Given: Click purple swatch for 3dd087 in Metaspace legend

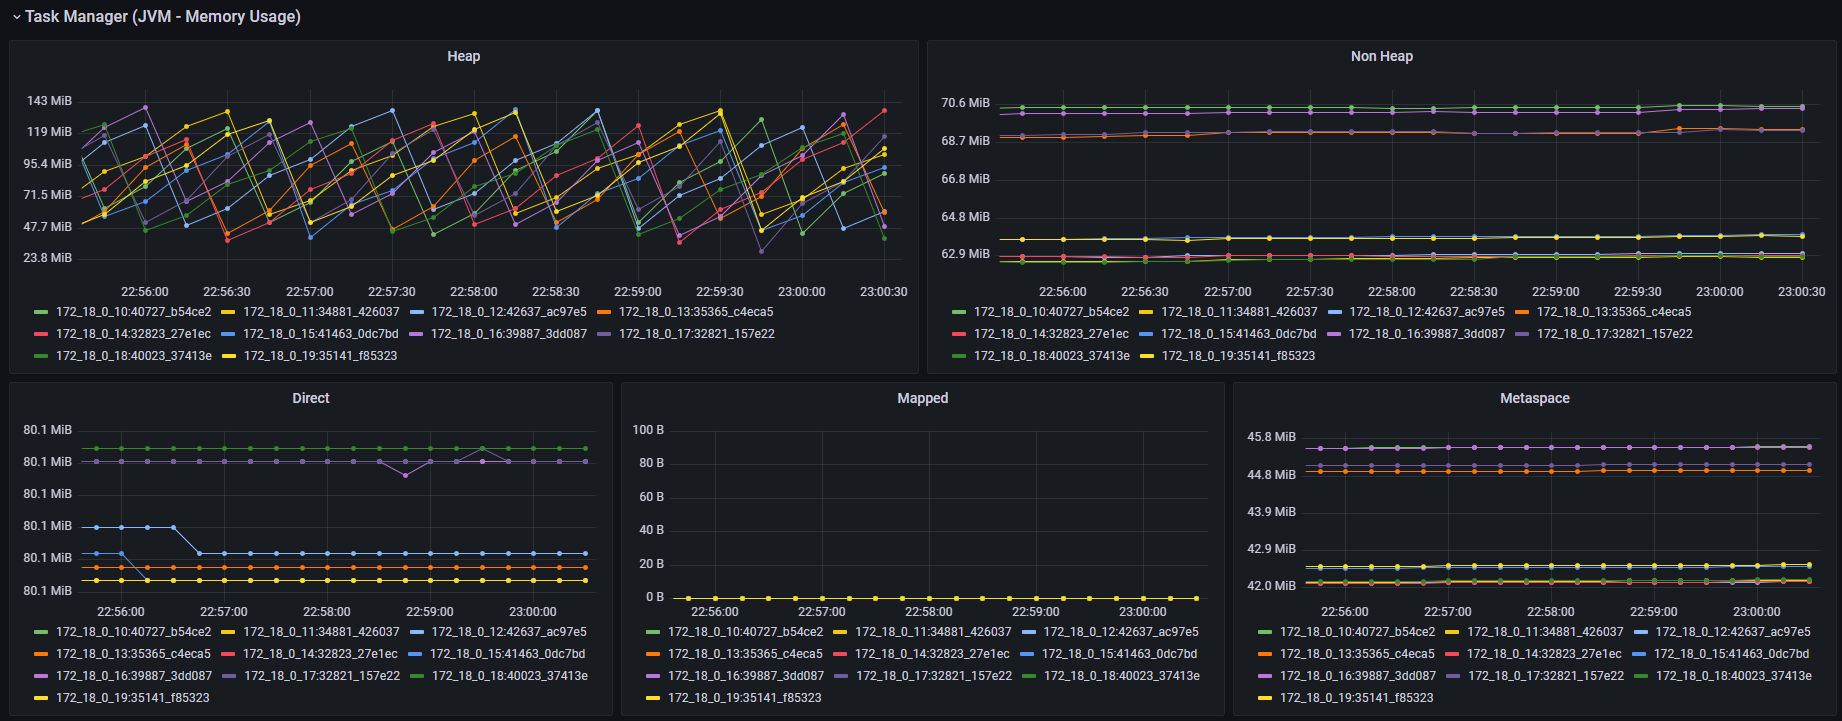Looking at the screenshot, I should (1265, 676).
